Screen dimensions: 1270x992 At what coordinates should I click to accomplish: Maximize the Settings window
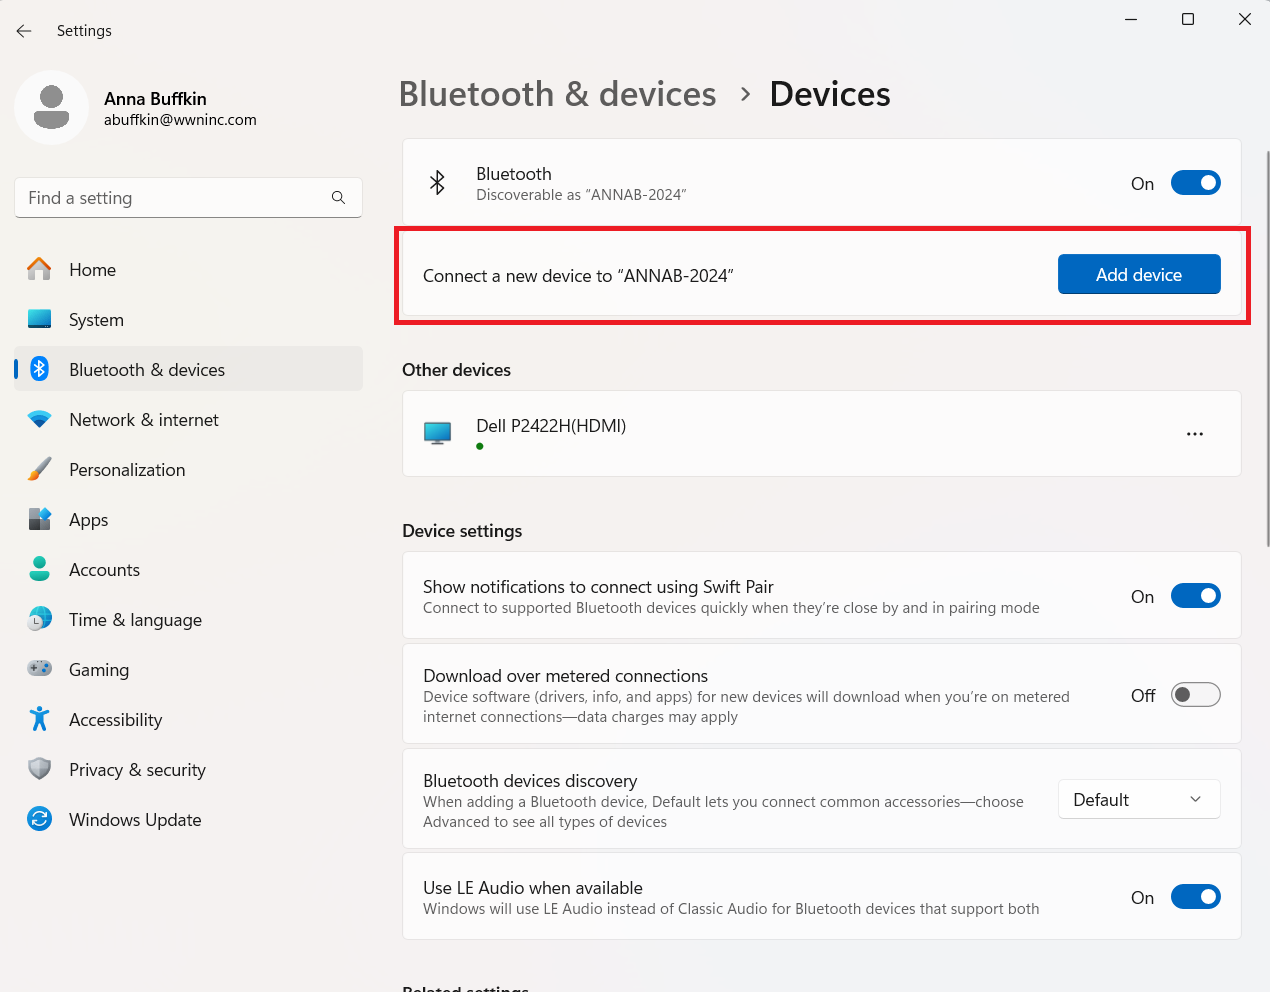pos(1188,19)
